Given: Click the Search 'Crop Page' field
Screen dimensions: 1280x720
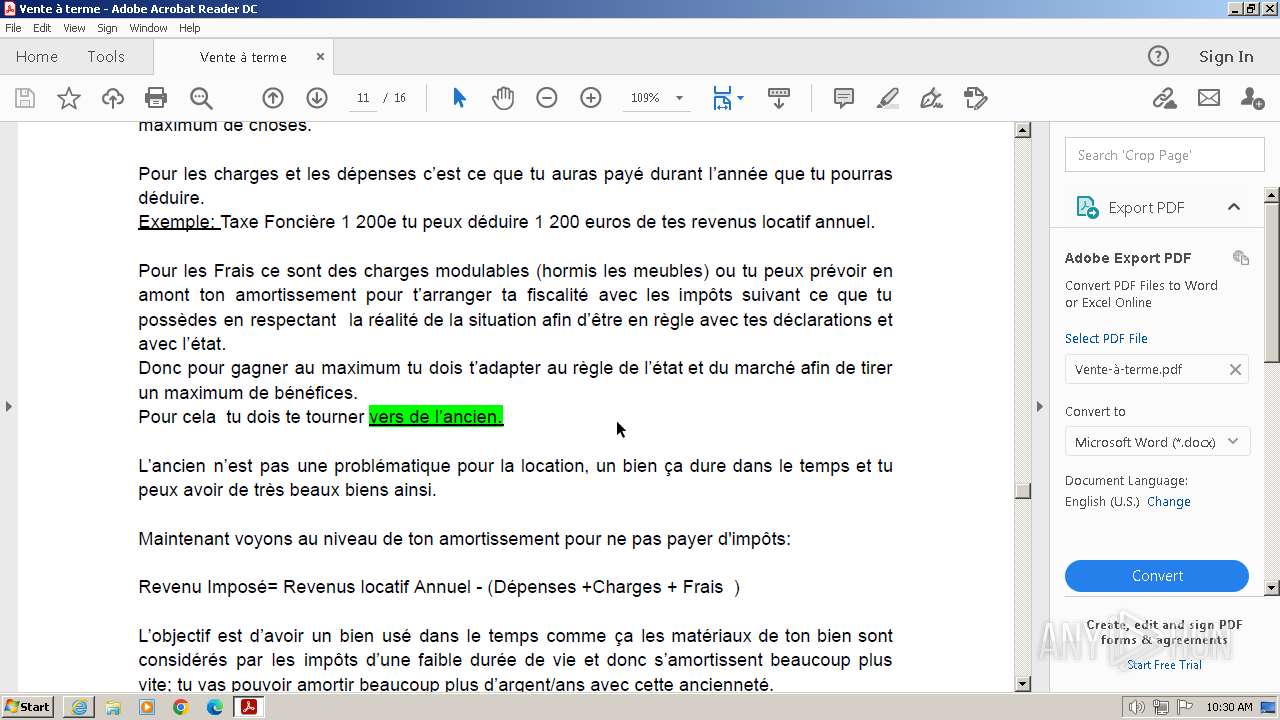Looking at the screenshot, I should [x=1165, y=155].
